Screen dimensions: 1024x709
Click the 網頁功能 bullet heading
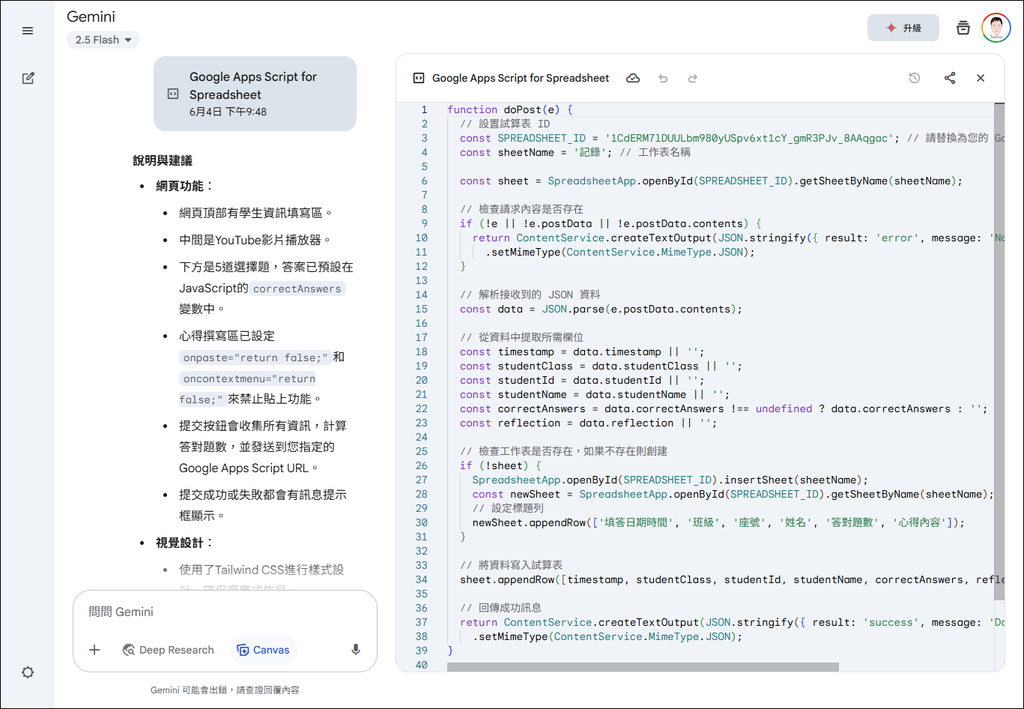185,186
